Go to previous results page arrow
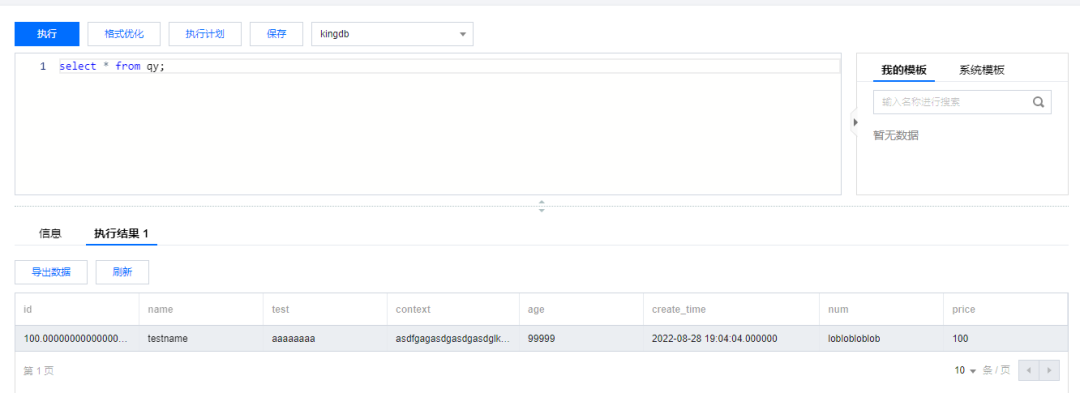Viewport: 1080px width, 393px height. (1028, 370)
